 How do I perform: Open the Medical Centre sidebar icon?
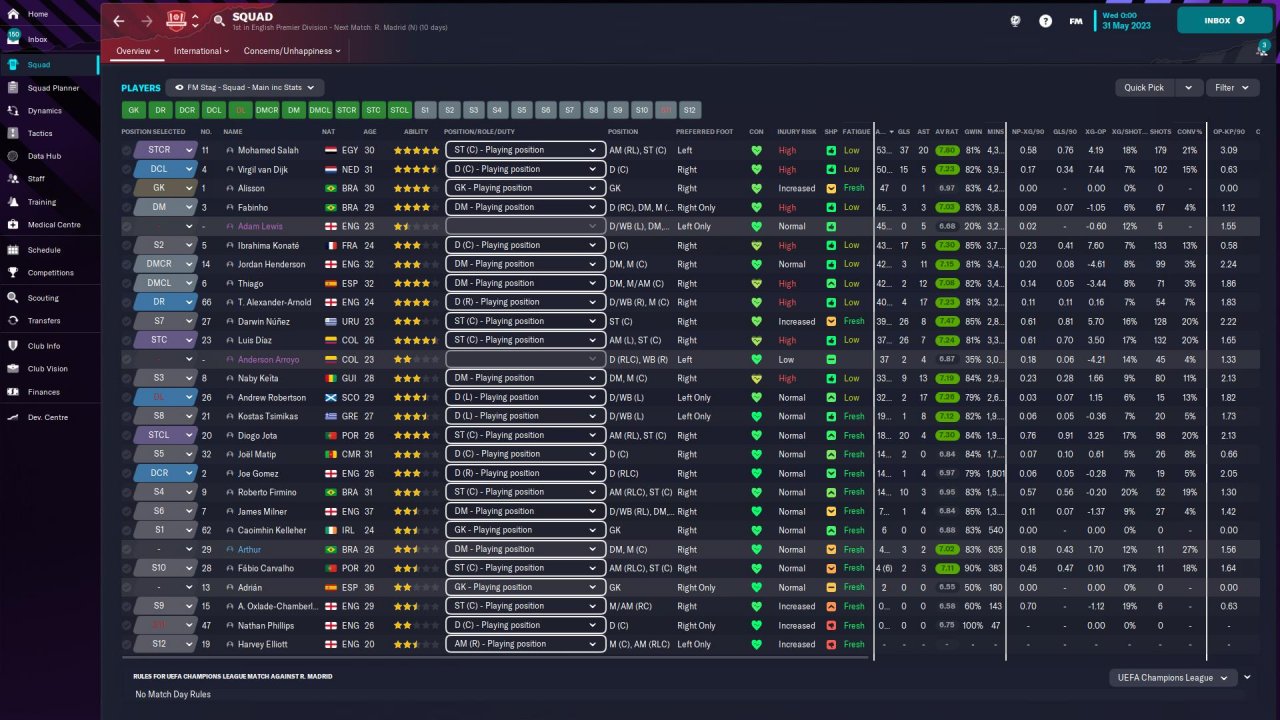(13, 225)
